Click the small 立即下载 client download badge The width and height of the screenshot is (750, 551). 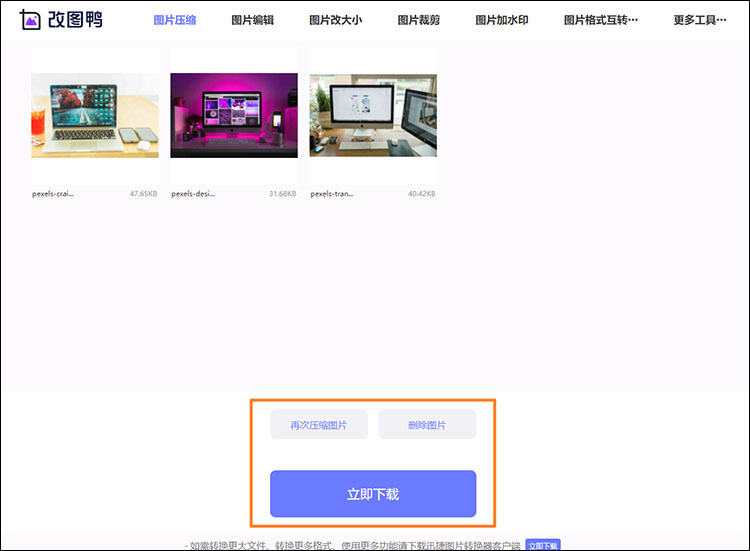pyautogui.click(x=543, y=545)
